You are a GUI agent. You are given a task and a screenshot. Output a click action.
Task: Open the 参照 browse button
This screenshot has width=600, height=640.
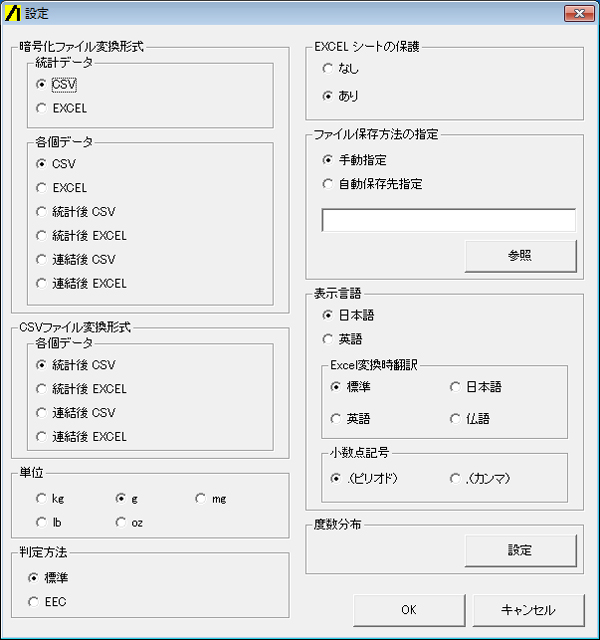520,256
